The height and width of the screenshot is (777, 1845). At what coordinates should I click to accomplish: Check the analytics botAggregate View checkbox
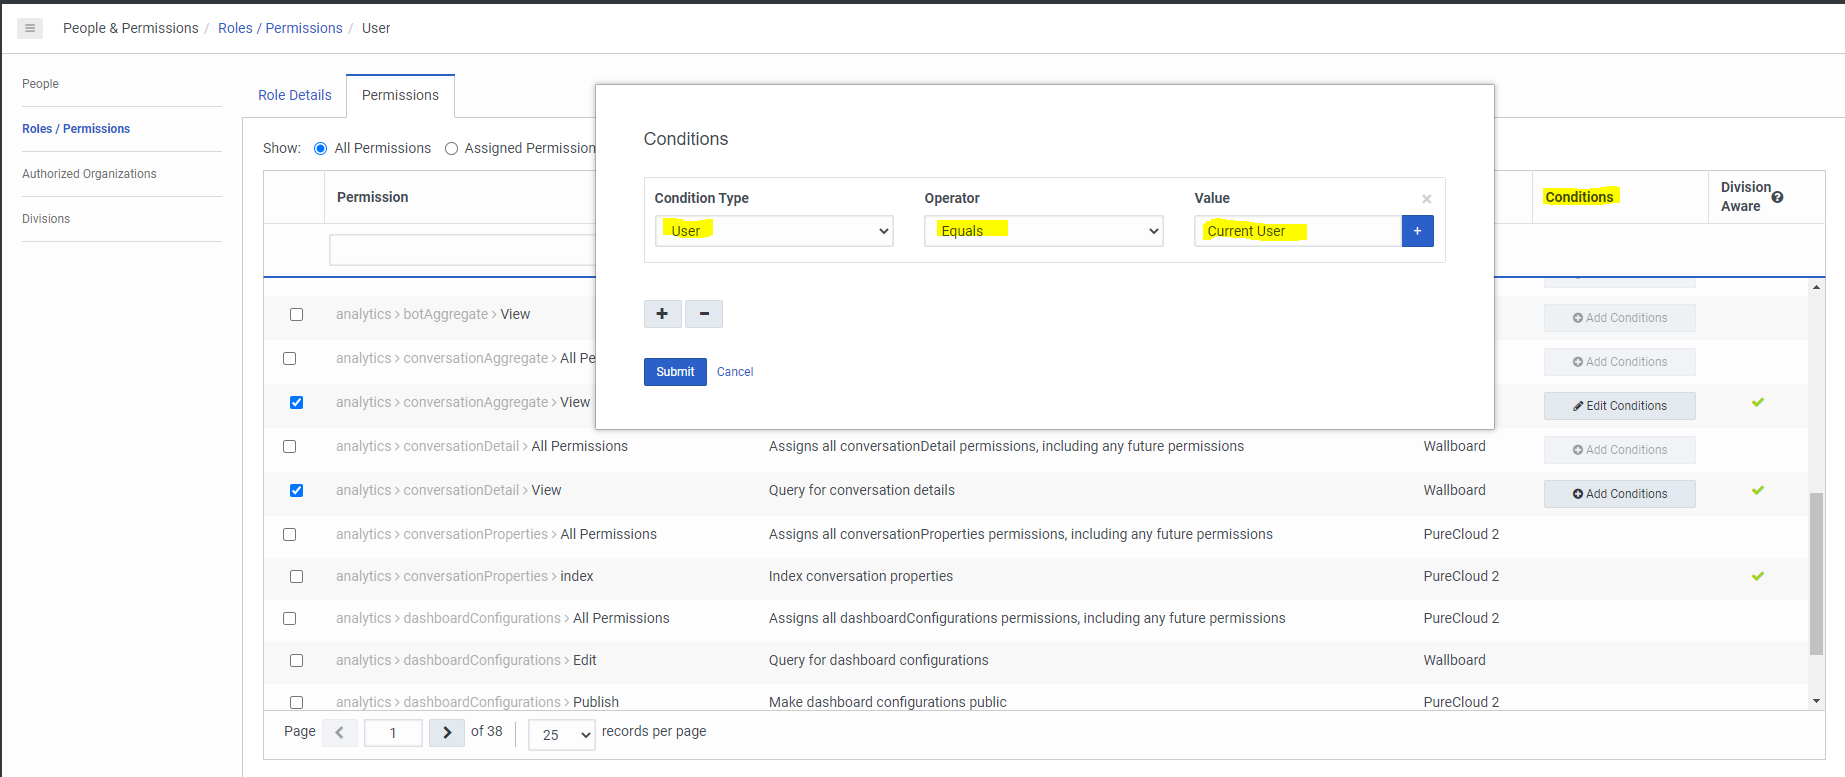(296, 314)
